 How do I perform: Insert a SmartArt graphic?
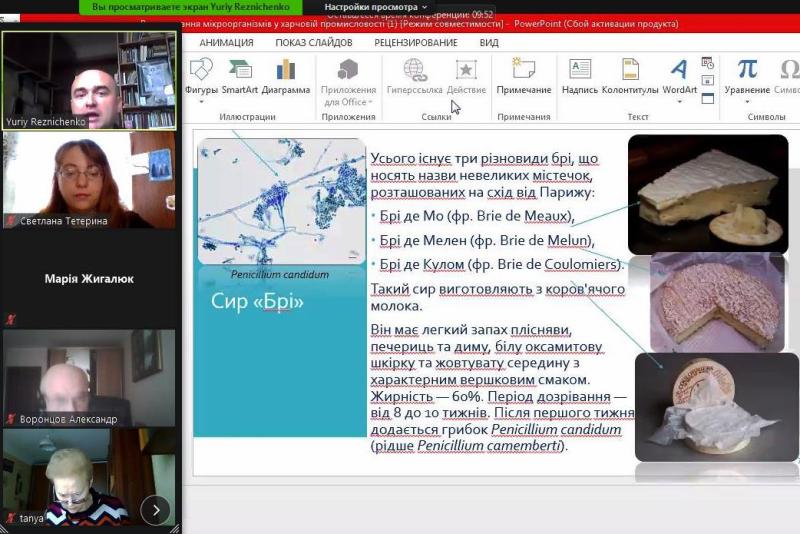(240, 77)
